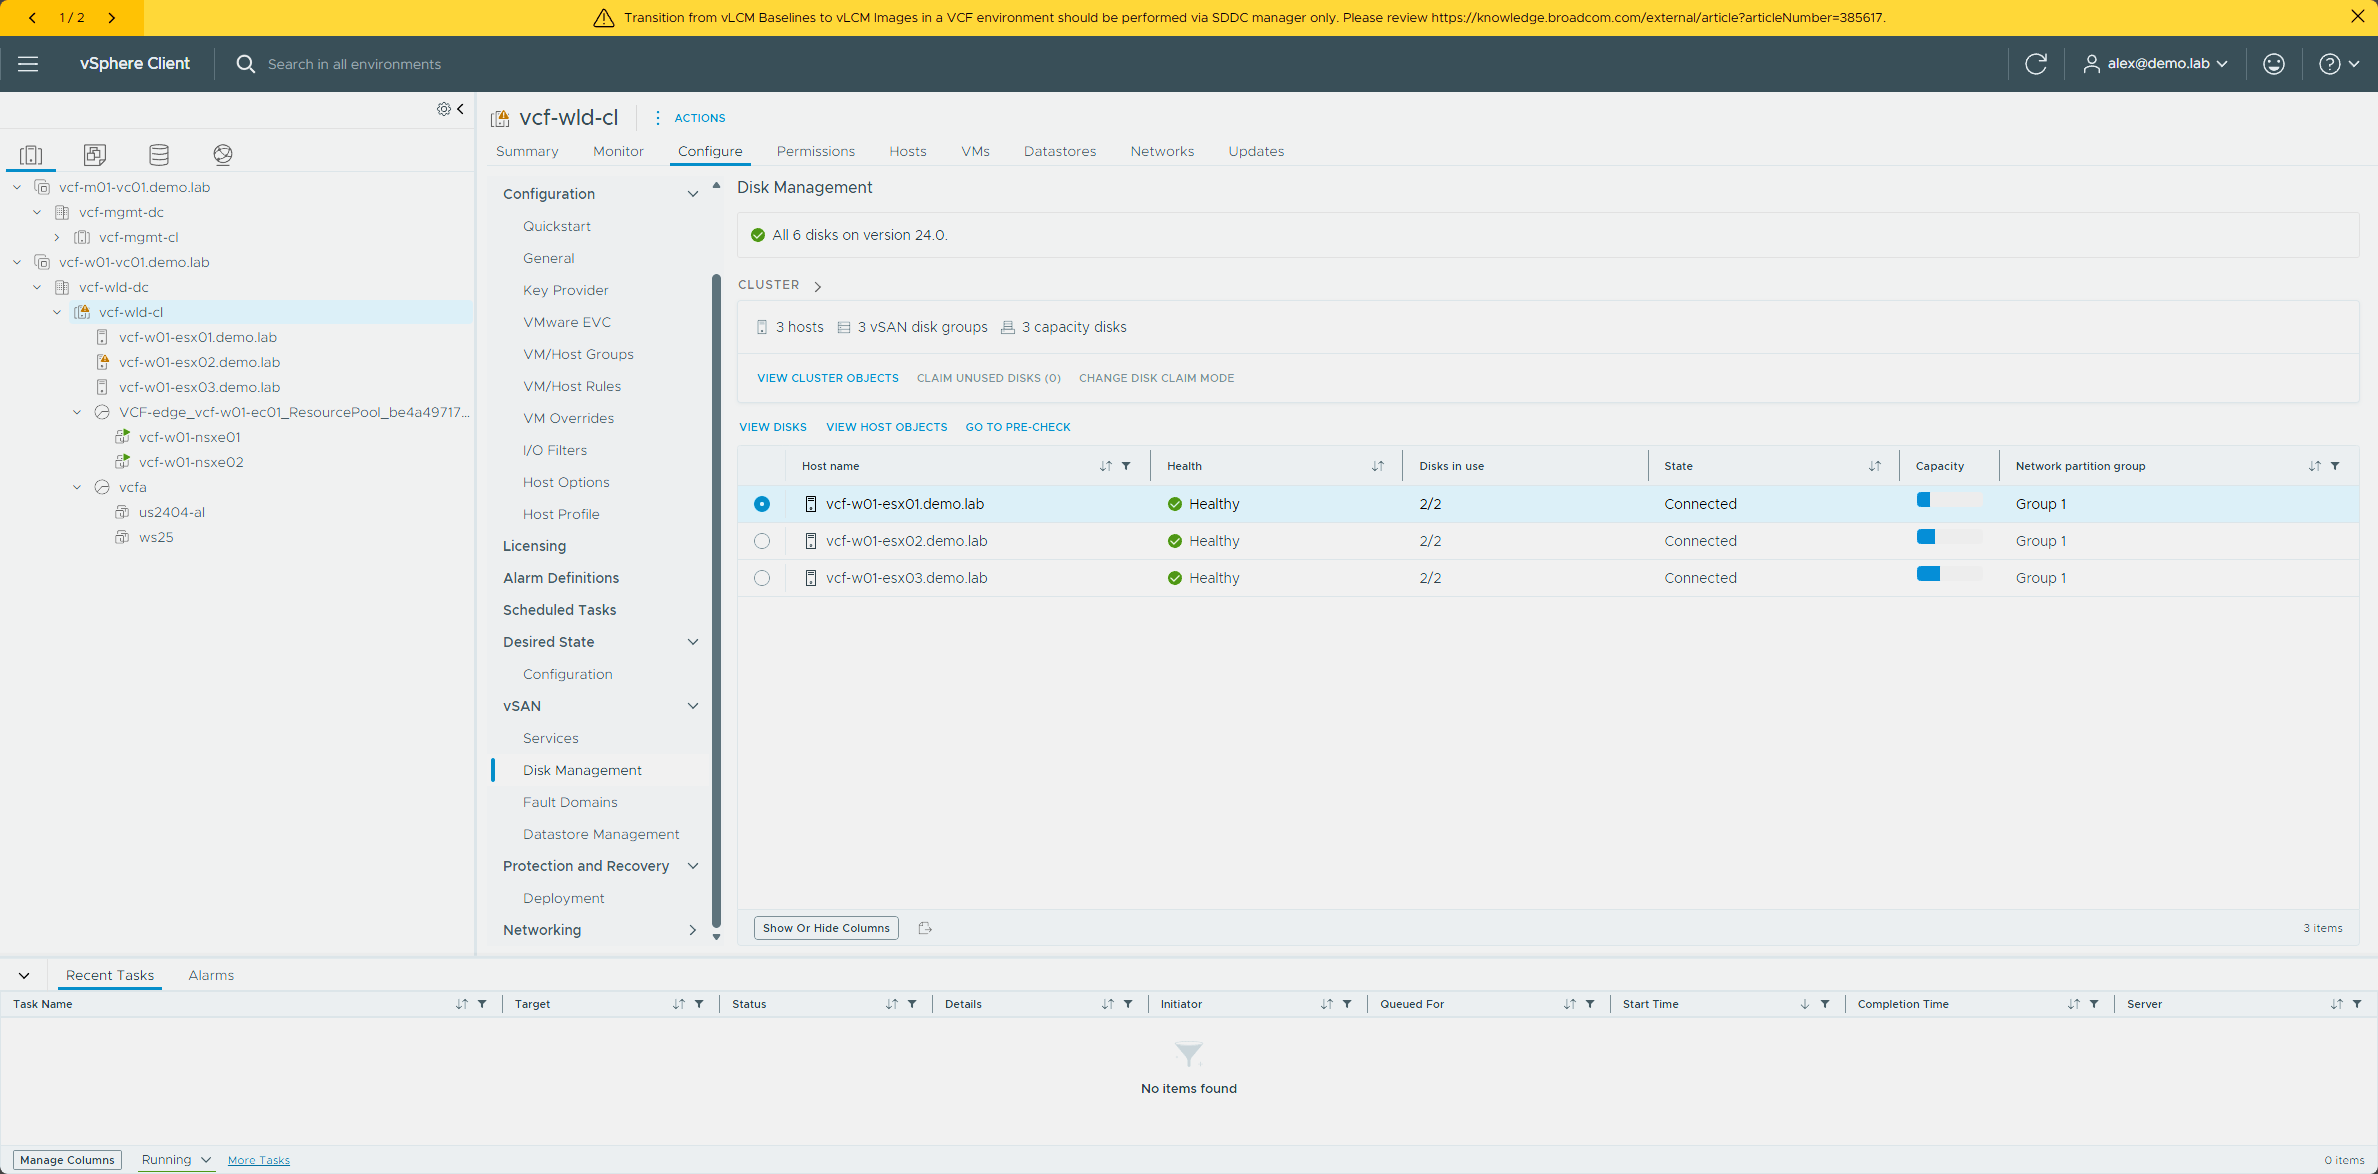Image resolution: width=2378 pixels, height=1174 pixels.
Task: Click the configure menu vertical scrollbar
Action: click(716, 600)
